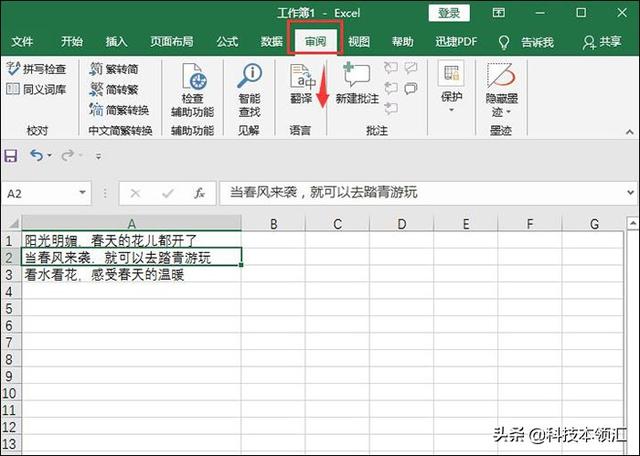This screenshot has height=456, width=640.
Task: Click the formula bar text field
Action: [422, 193]
